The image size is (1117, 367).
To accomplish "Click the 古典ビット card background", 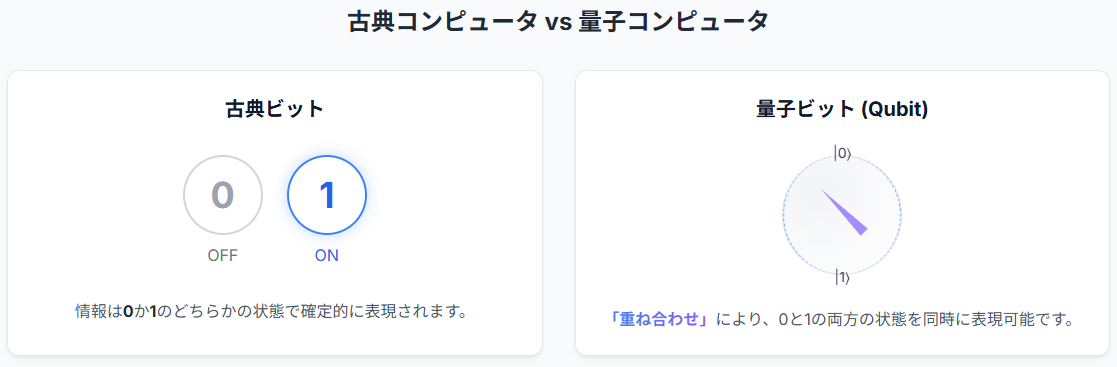I will tap(275, 213).
